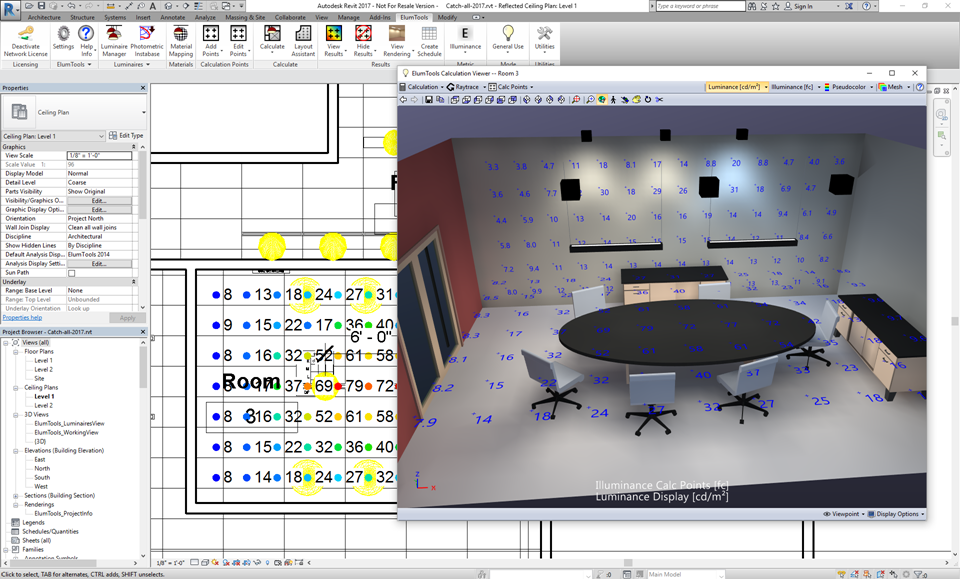
Task: Toggle the Luminance [cd/m²] display
Action: coord(738,88)
